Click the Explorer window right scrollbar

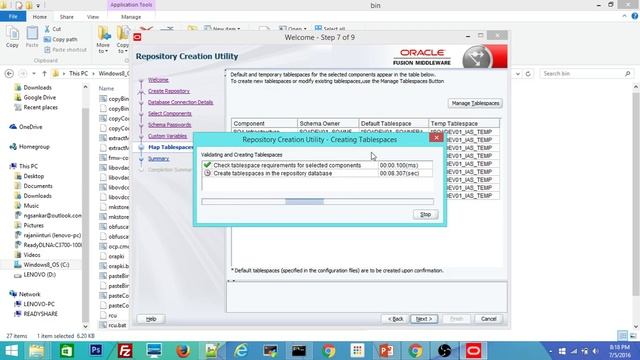tap(636, 206)
